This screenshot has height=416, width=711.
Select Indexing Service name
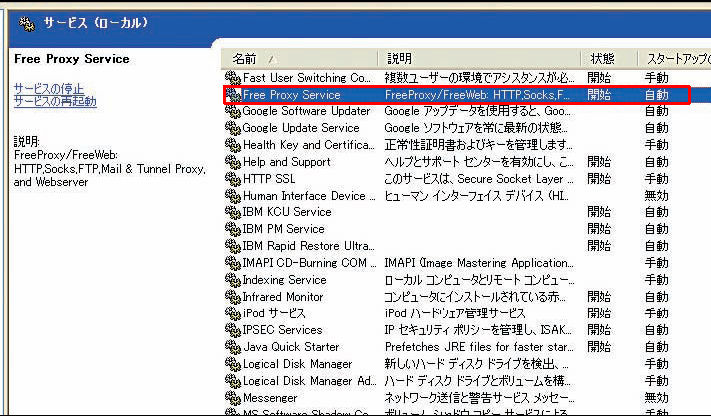click(x=284, y=280)
